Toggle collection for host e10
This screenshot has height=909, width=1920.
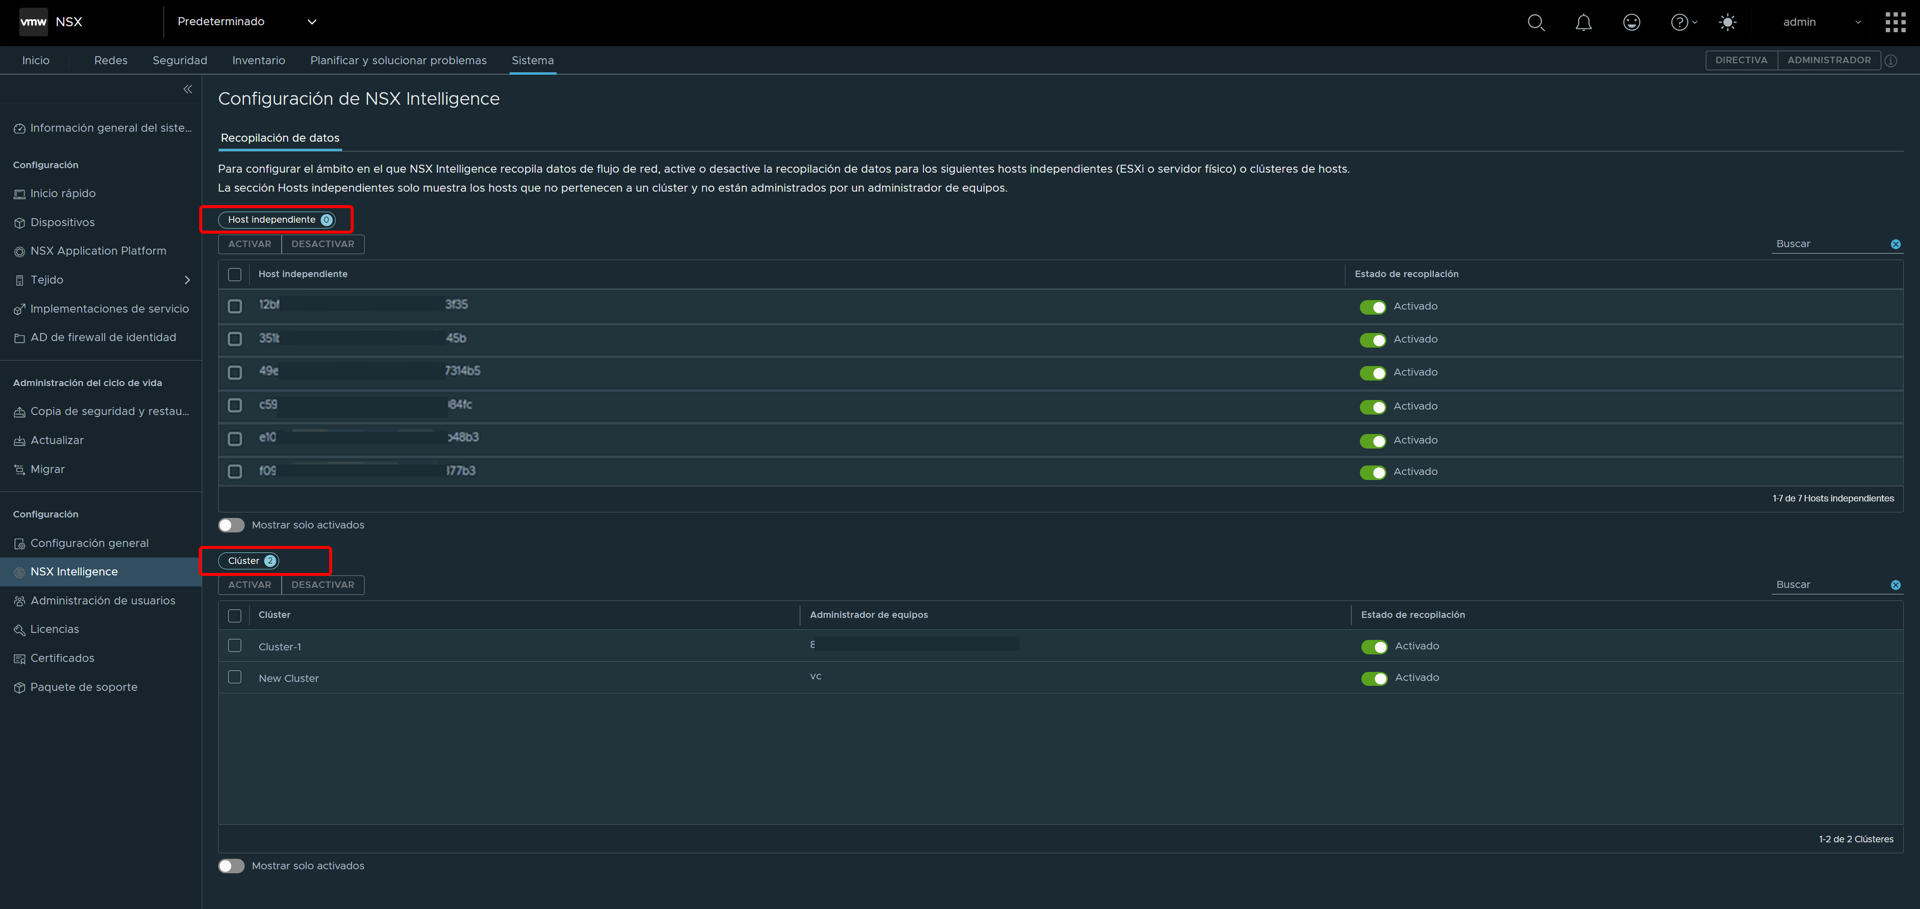[x=1373, y=441]
